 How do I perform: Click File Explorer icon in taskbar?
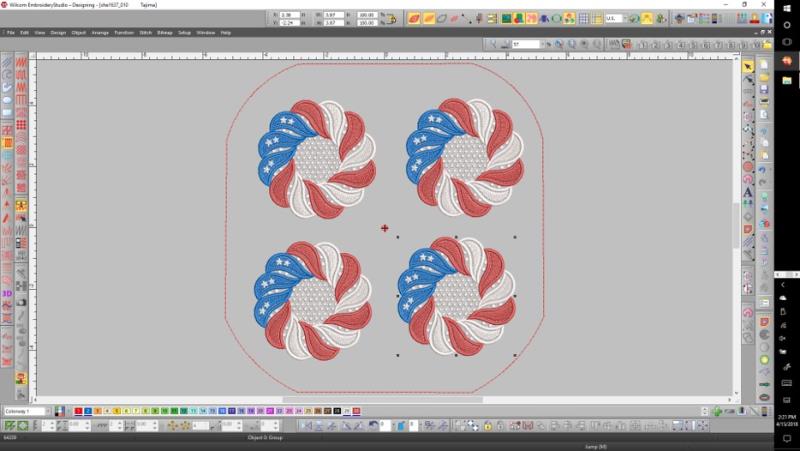787,80
